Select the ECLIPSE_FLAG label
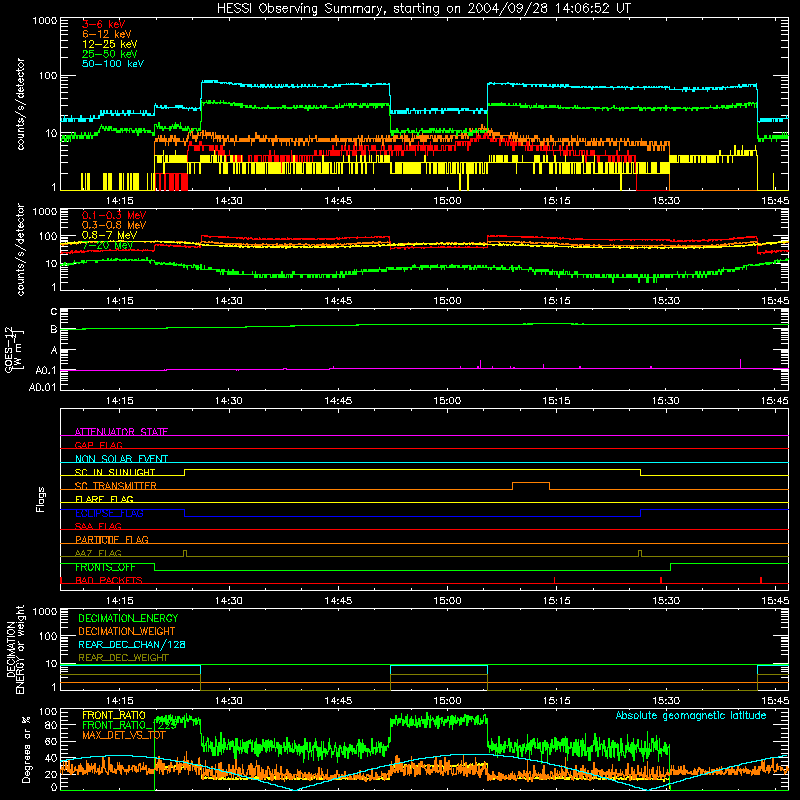The width and height of the screenshot is (800, 800). [x=109, y=513]
